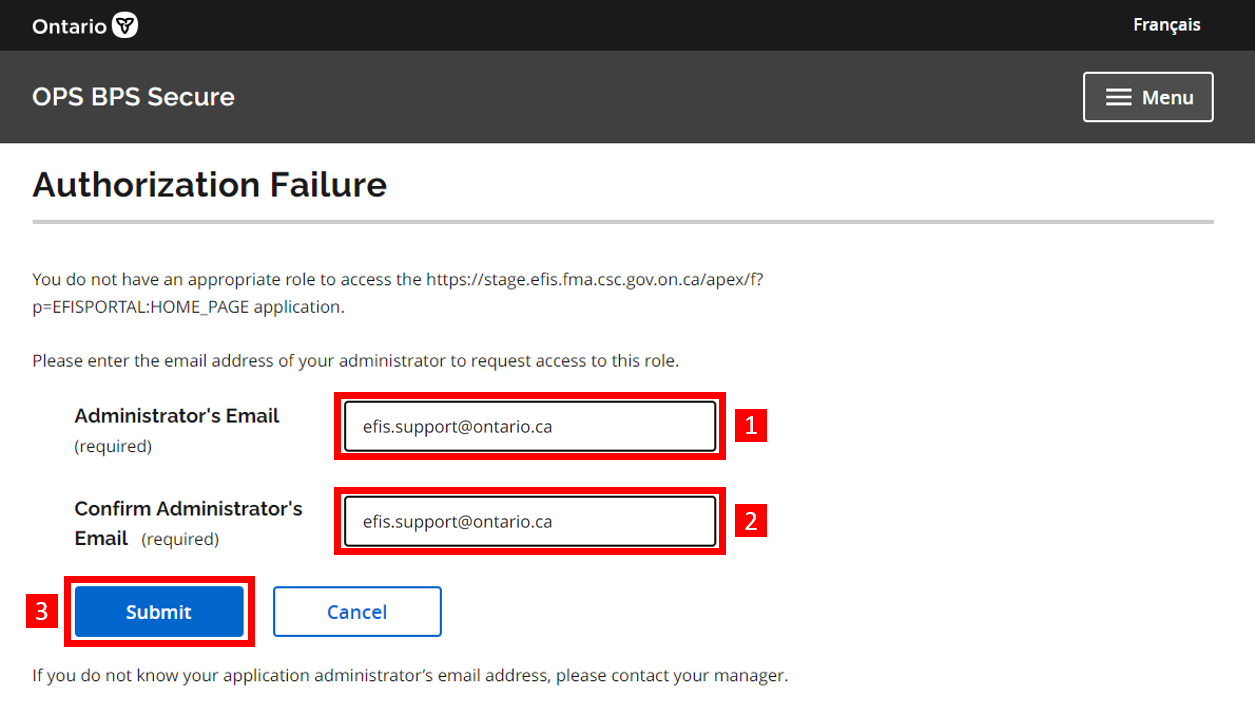Go to the OPS BPS Secure site title
Viewport: 1255px width, 721px height.
pyautogui.click(x=133, y=97)
